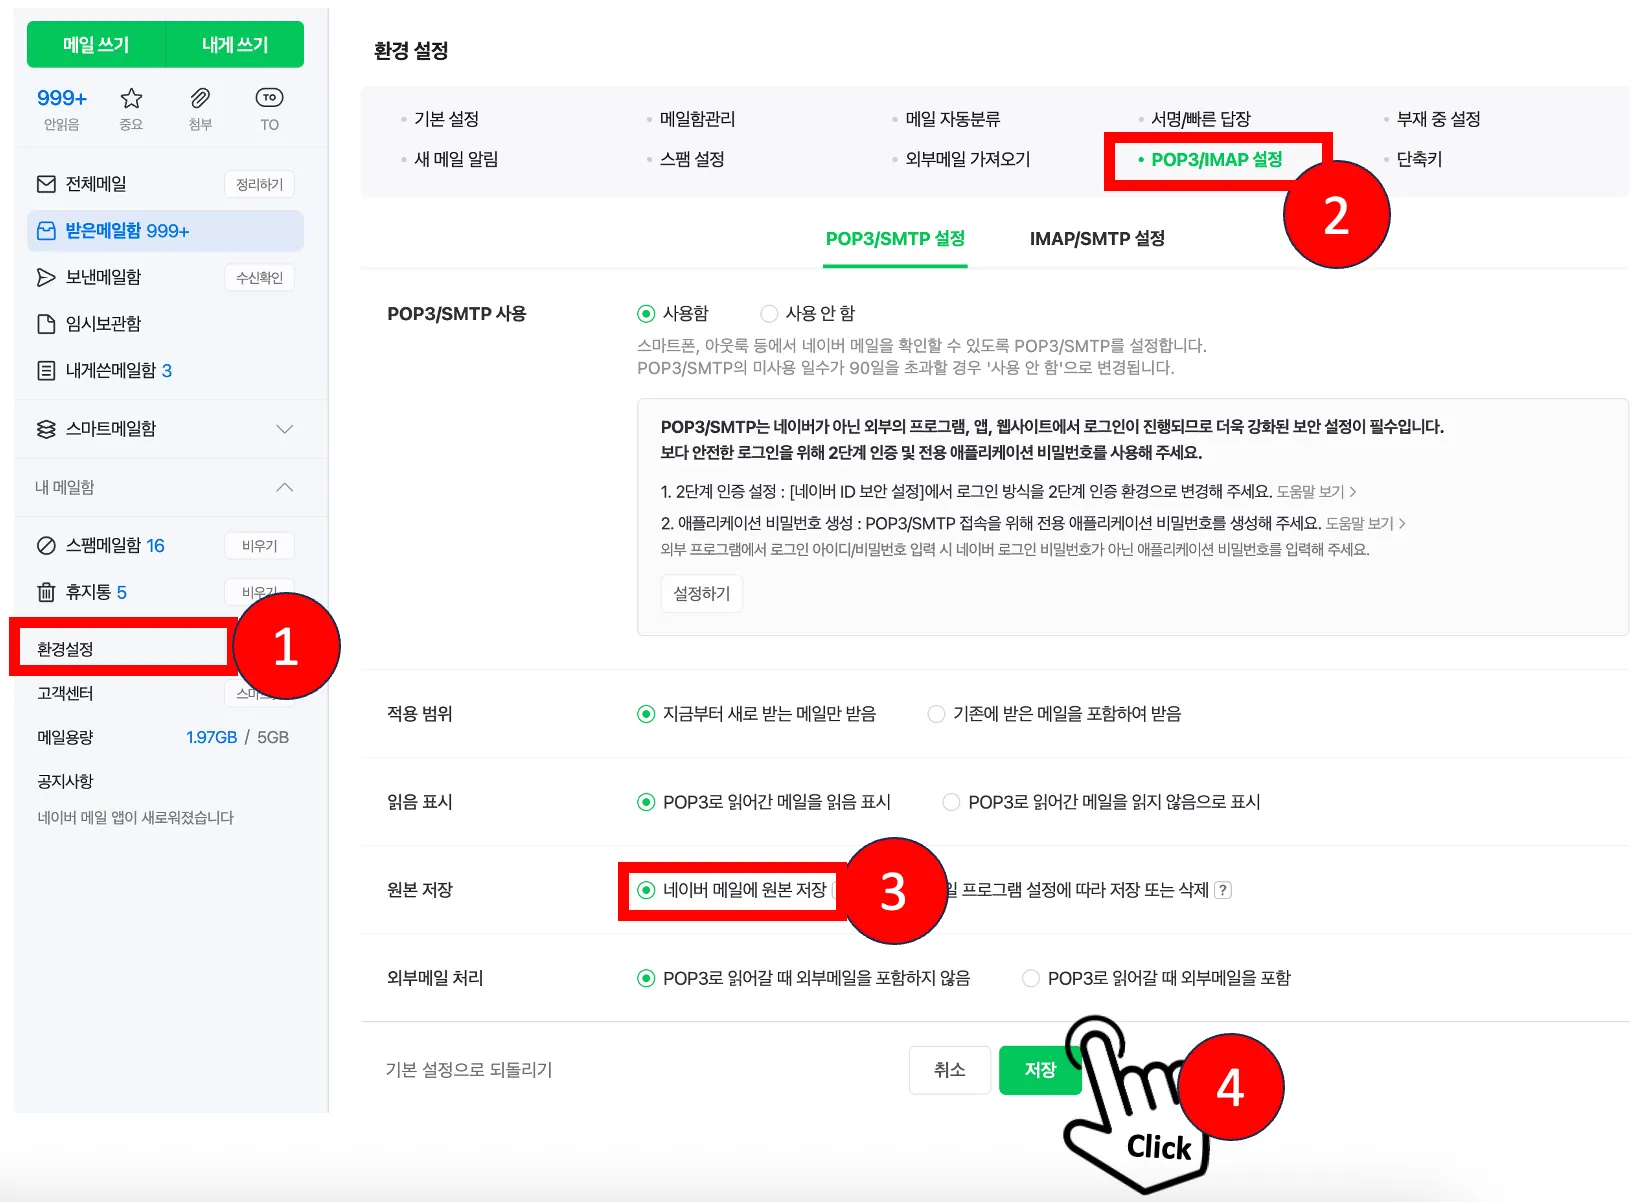
Task: Click the 설정하기 button
Action: click(702, 594)
